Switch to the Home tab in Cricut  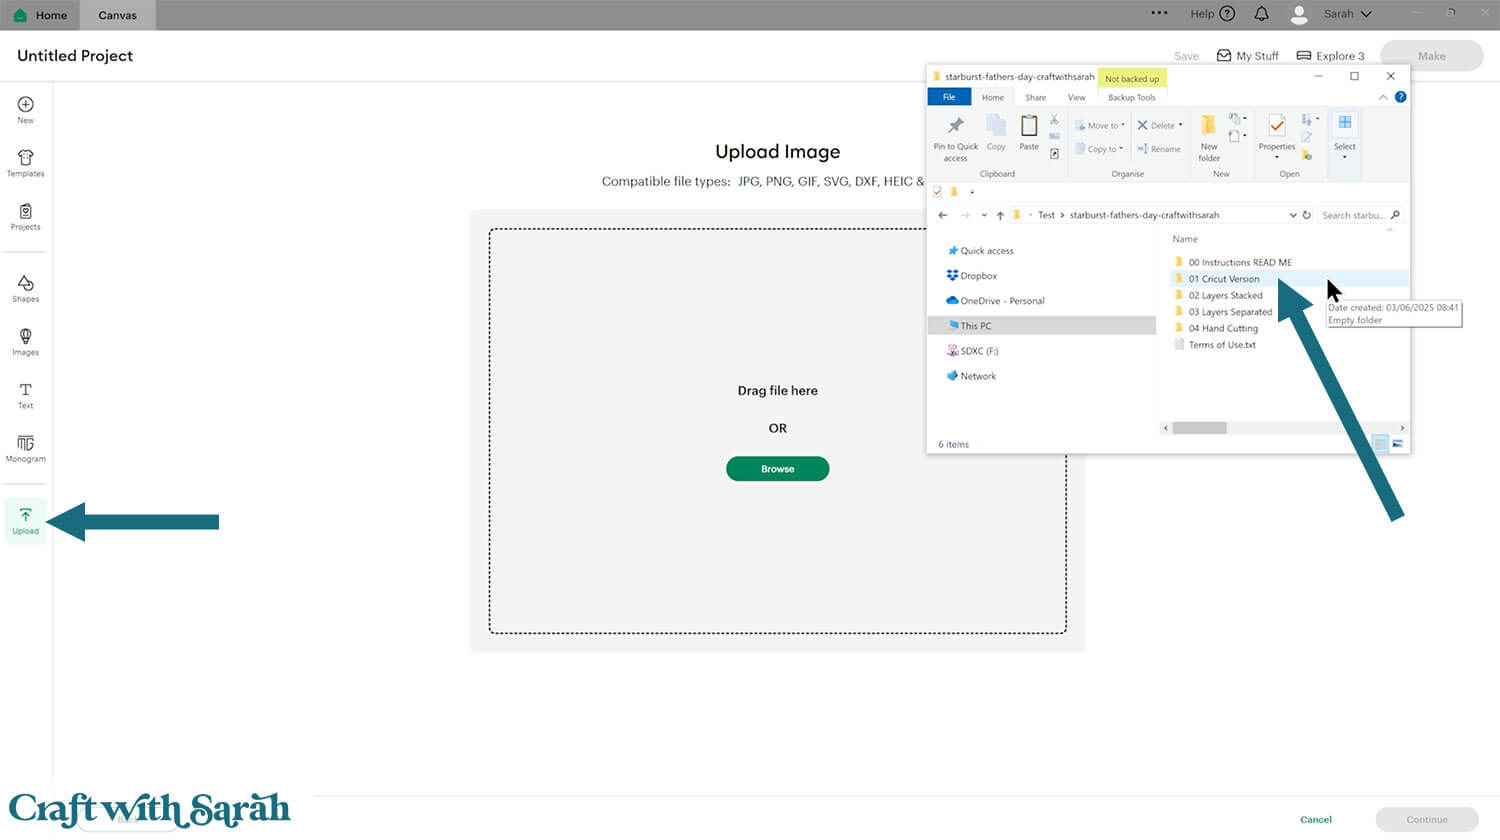(41, 15)
